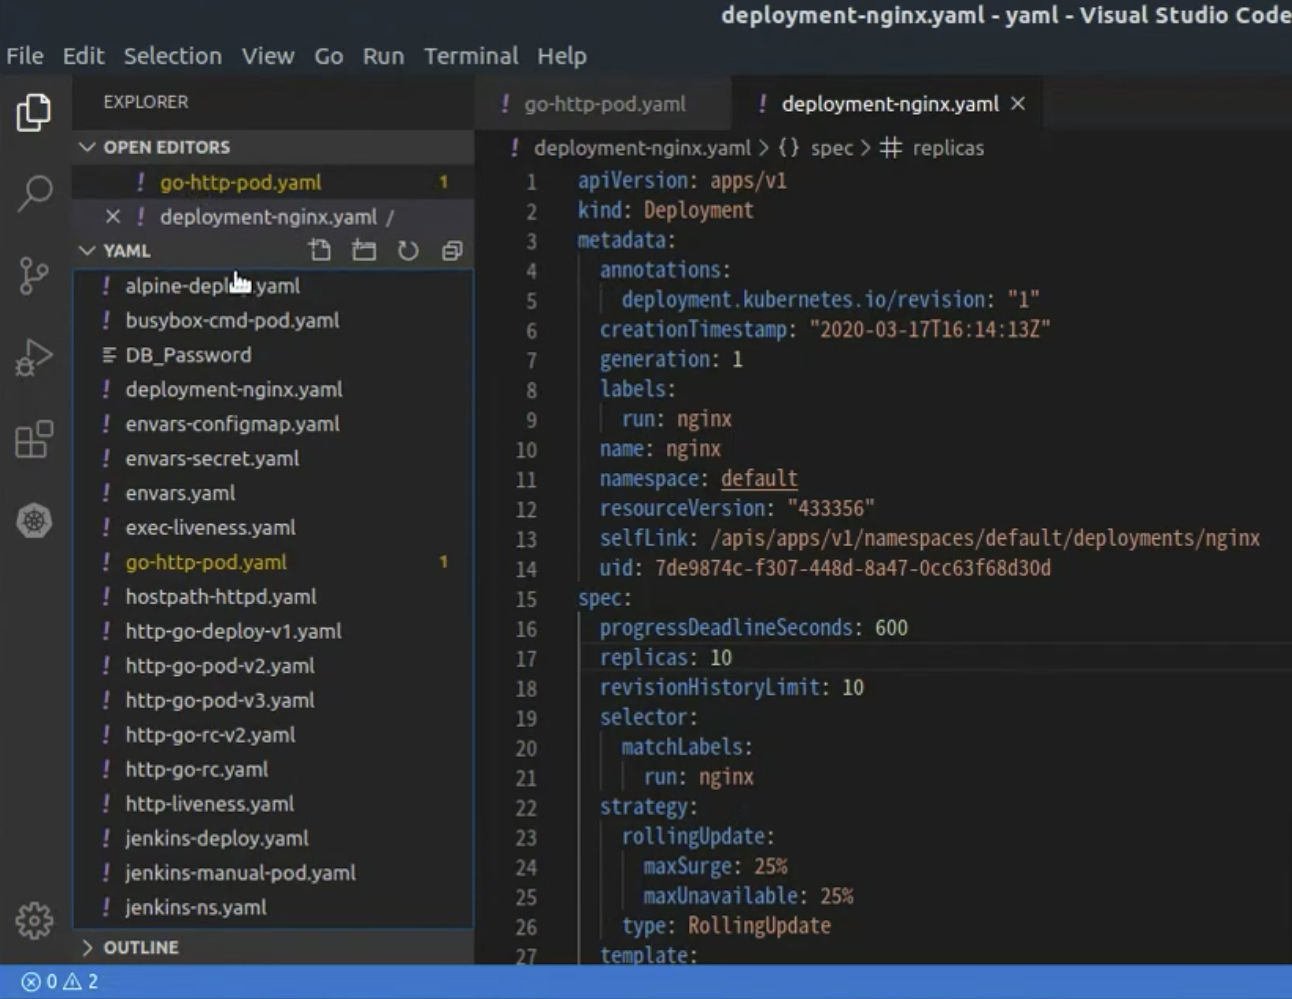Create a new file in YAML folder
The height and width of the screenshot is (999, 1292).
(320, 250)
